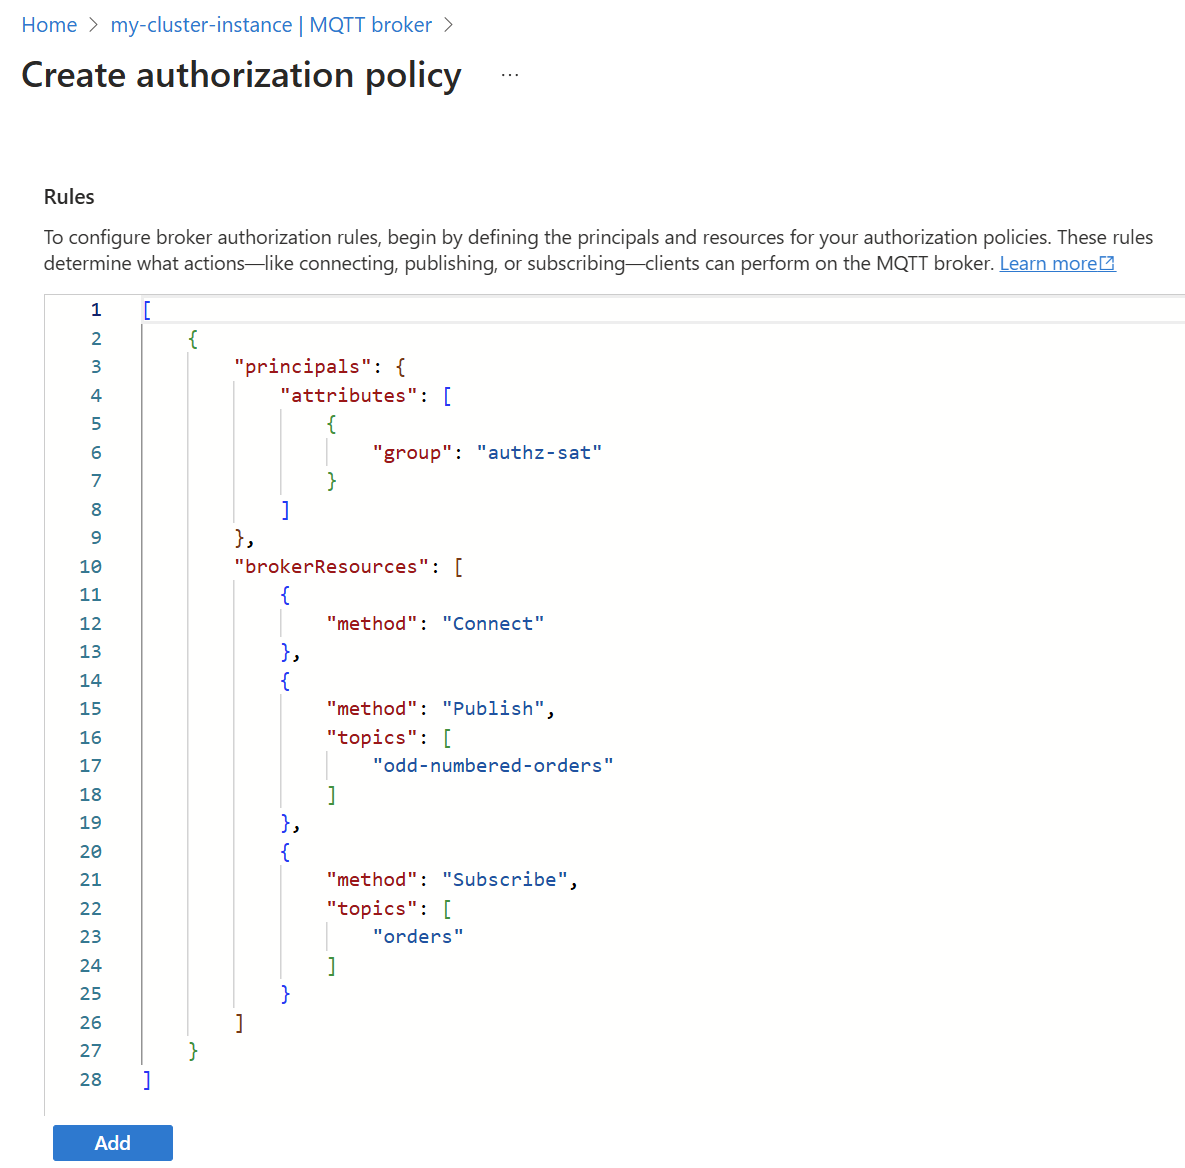This screenshot has width=1185, height=1168.
Task: Click the "Publish" method value on line 15
Action: tap(493, 708)
